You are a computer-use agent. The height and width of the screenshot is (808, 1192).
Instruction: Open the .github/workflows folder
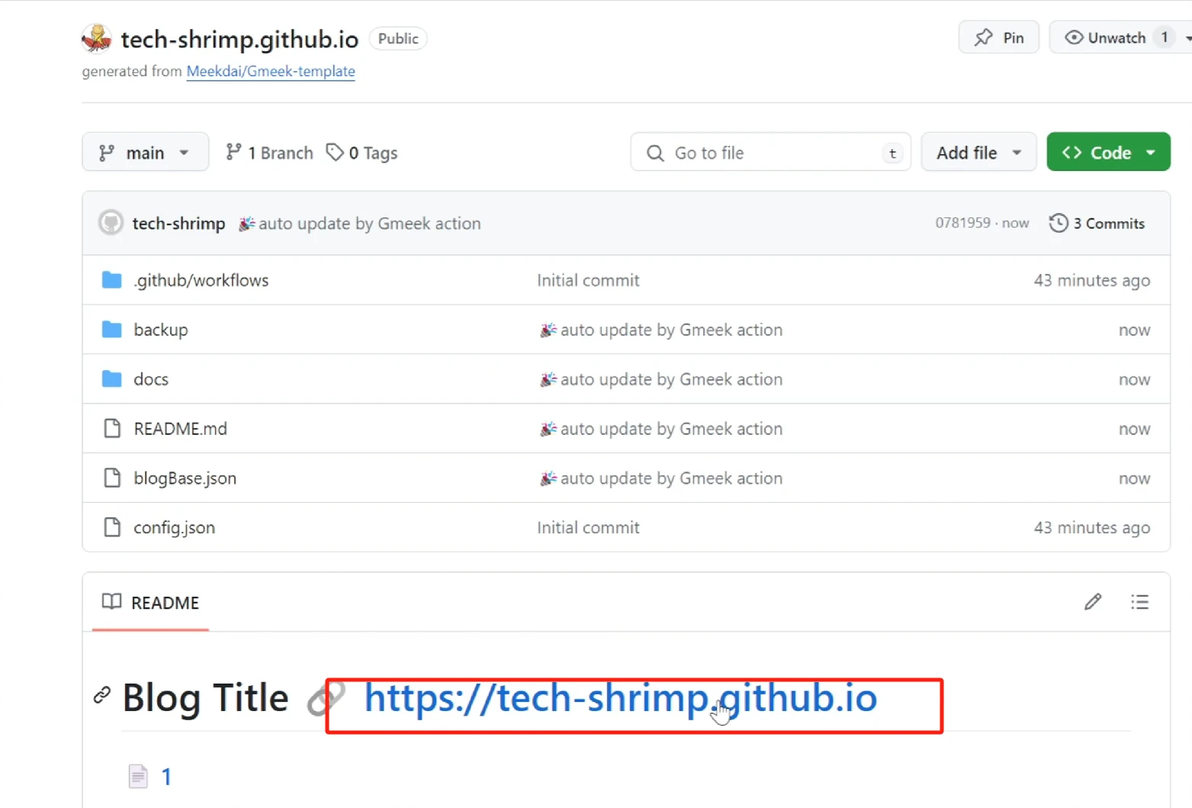click(x=201, y=280)
